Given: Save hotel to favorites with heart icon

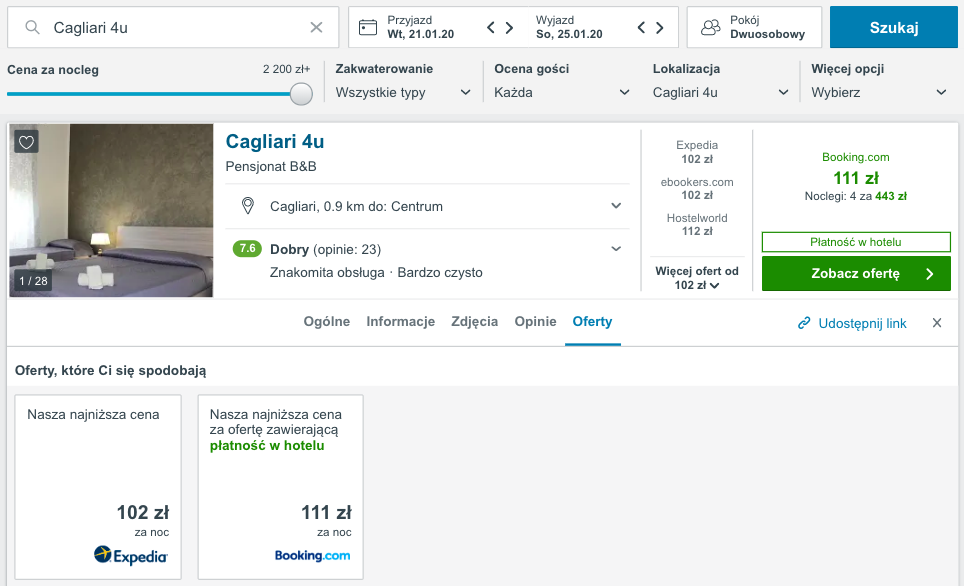Looking at the screenshot, I should (x=26, y=142).
